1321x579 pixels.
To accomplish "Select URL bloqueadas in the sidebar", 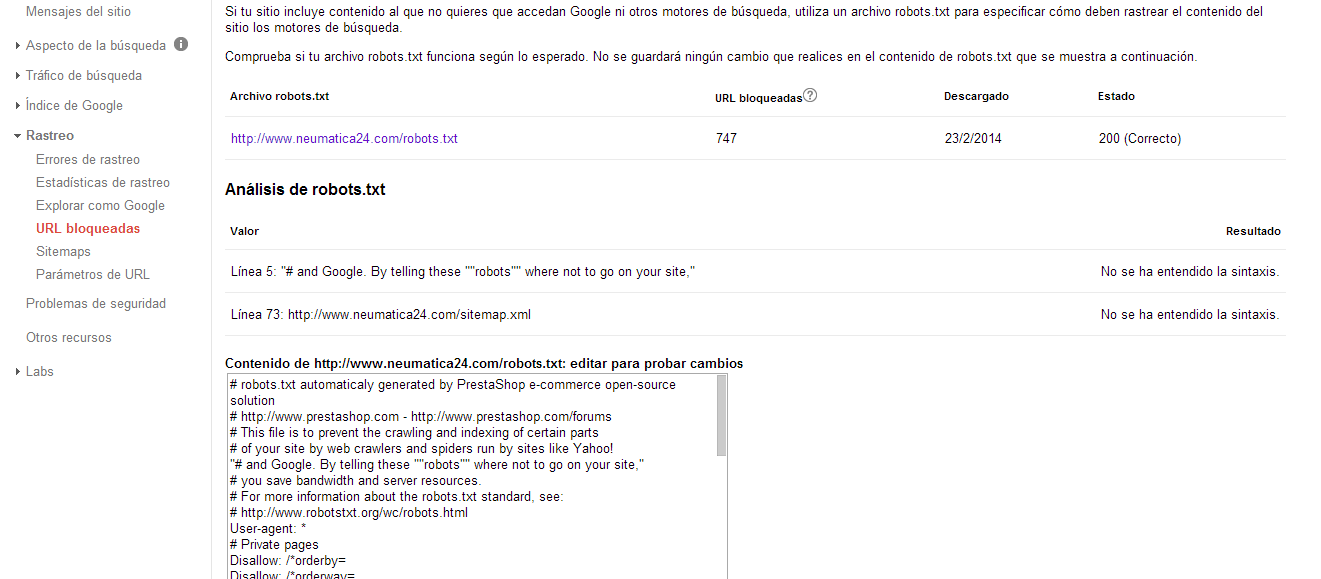I will (88, 228).
